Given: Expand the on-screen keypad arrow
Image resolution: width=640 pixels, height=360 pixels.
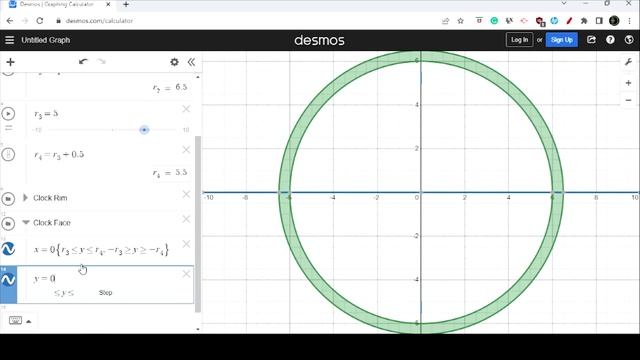Looking at the screenshot, I should 29,322.
